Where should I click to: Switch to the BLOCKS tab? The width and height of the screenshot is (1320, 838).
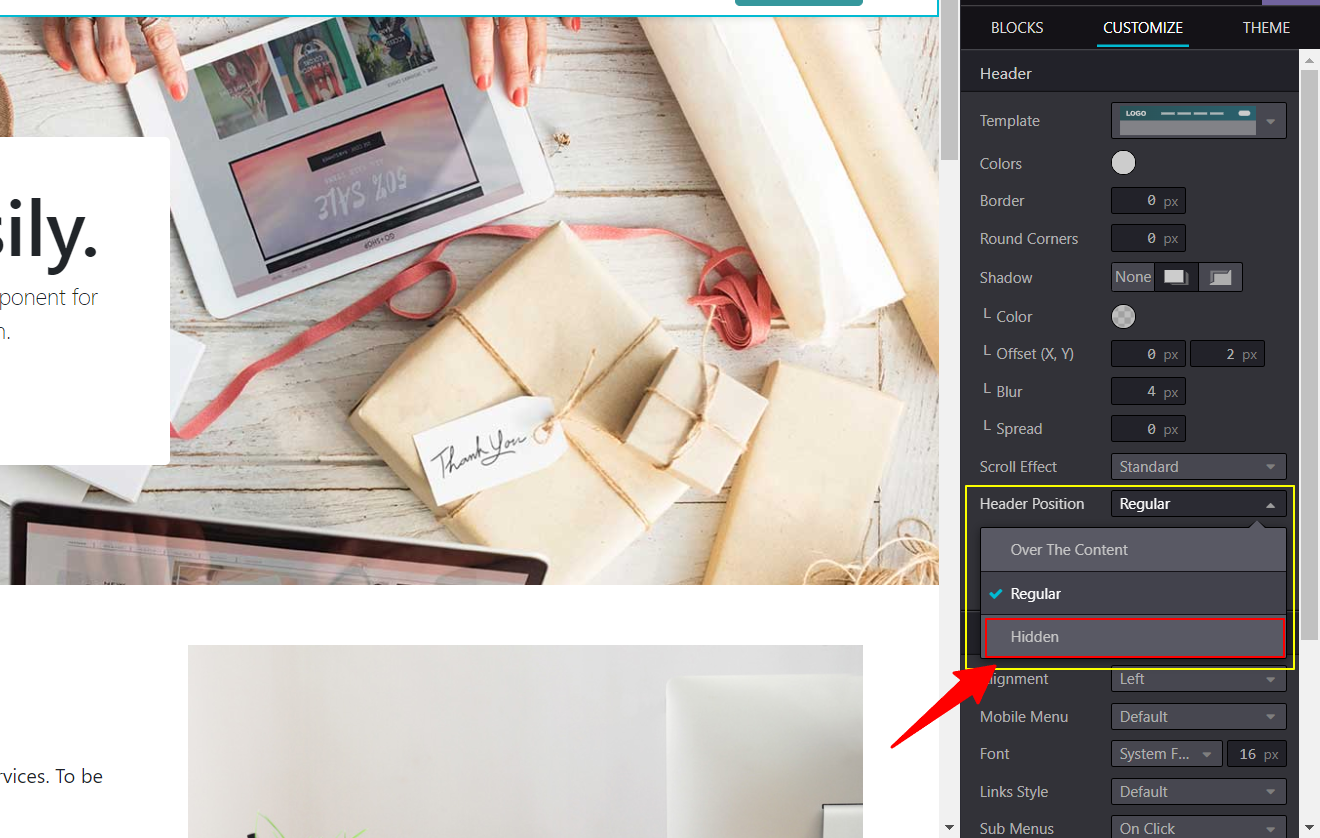pos(1017,27)
